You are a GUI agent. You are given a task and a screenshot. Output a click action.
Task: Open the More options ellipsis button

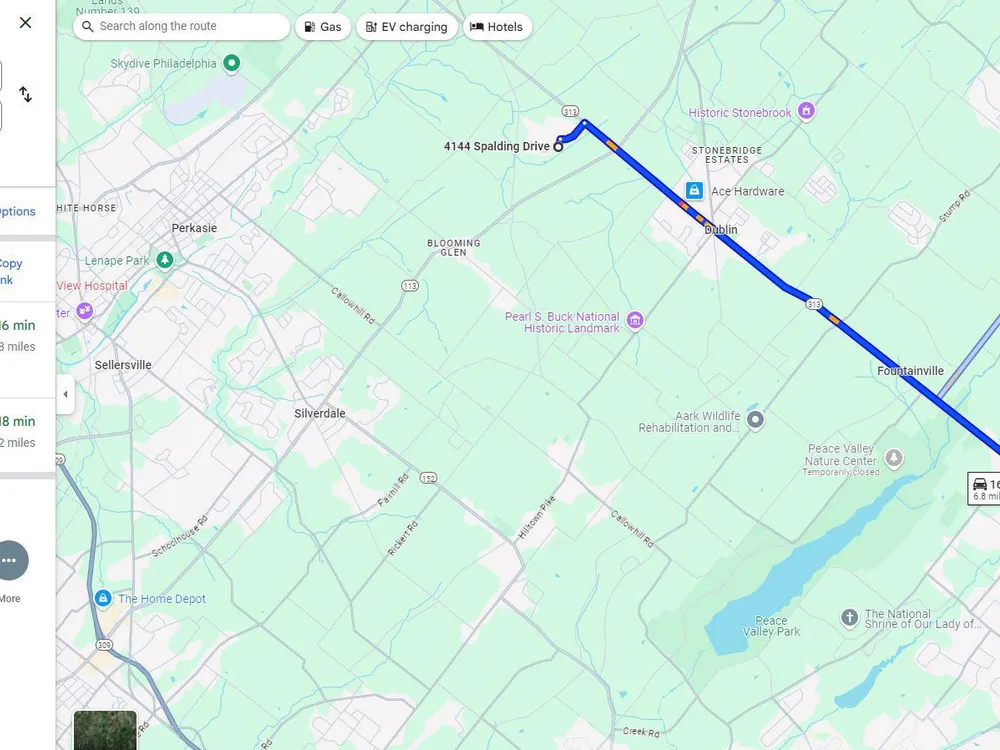[9, 561]
